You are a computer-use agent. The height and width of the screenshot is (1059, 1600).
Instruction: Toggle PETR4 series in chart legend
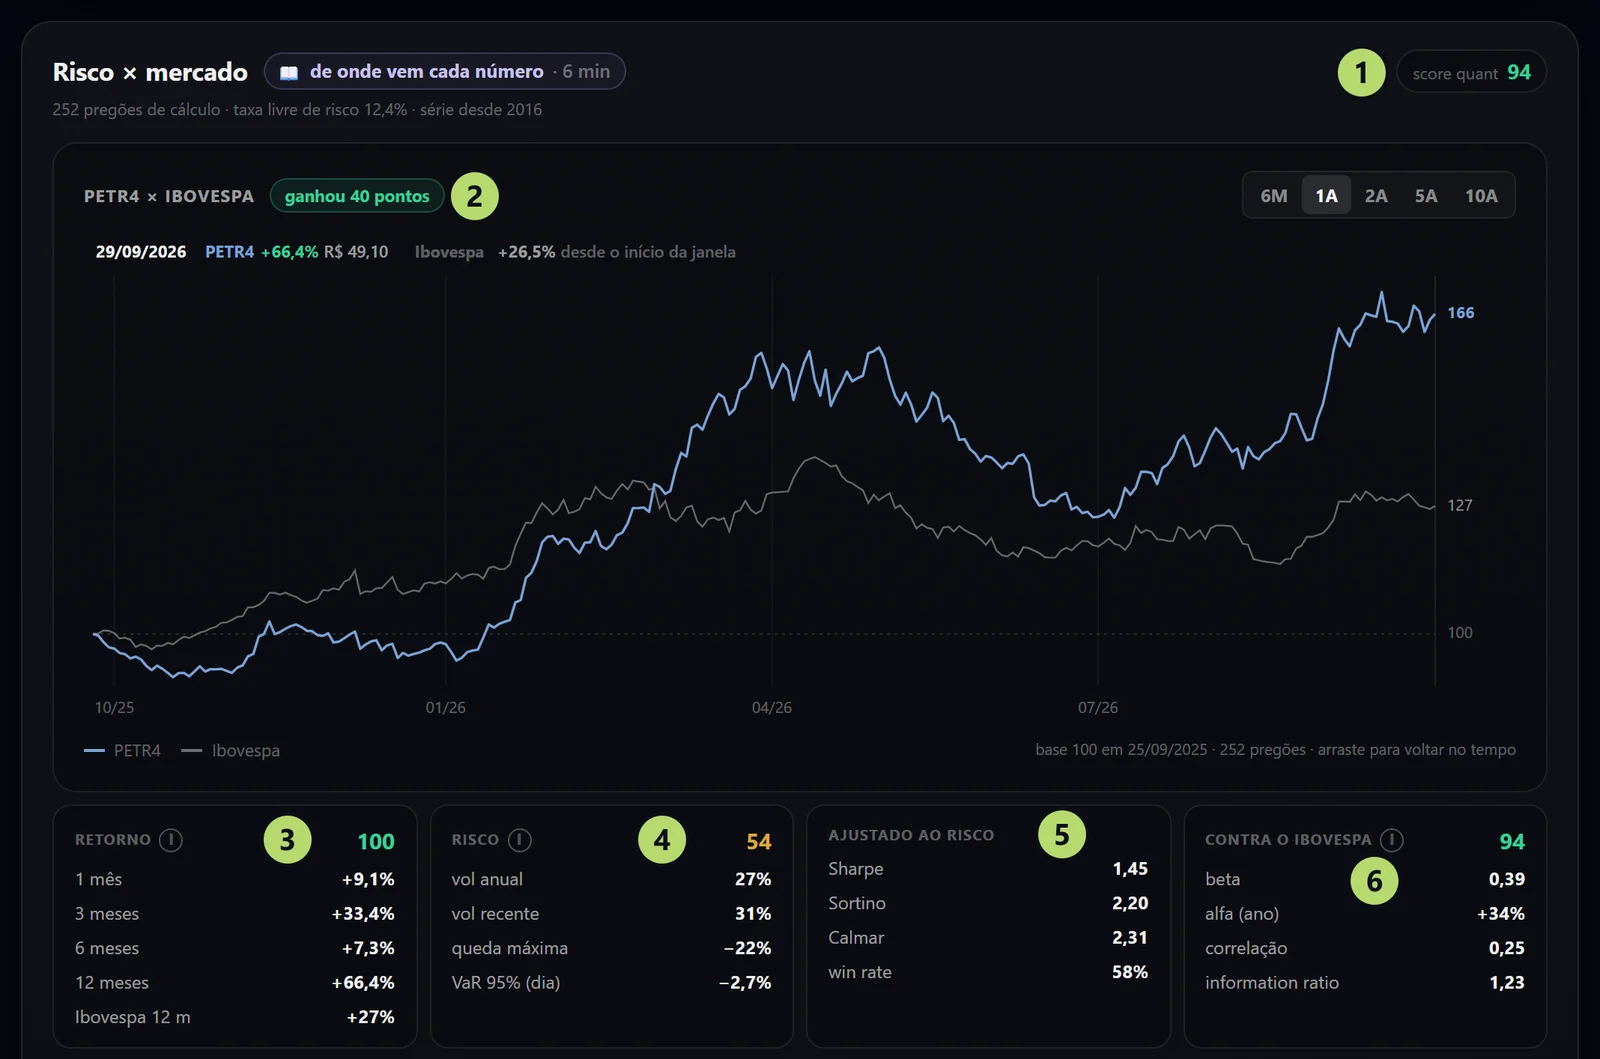(x=122, y=751)
